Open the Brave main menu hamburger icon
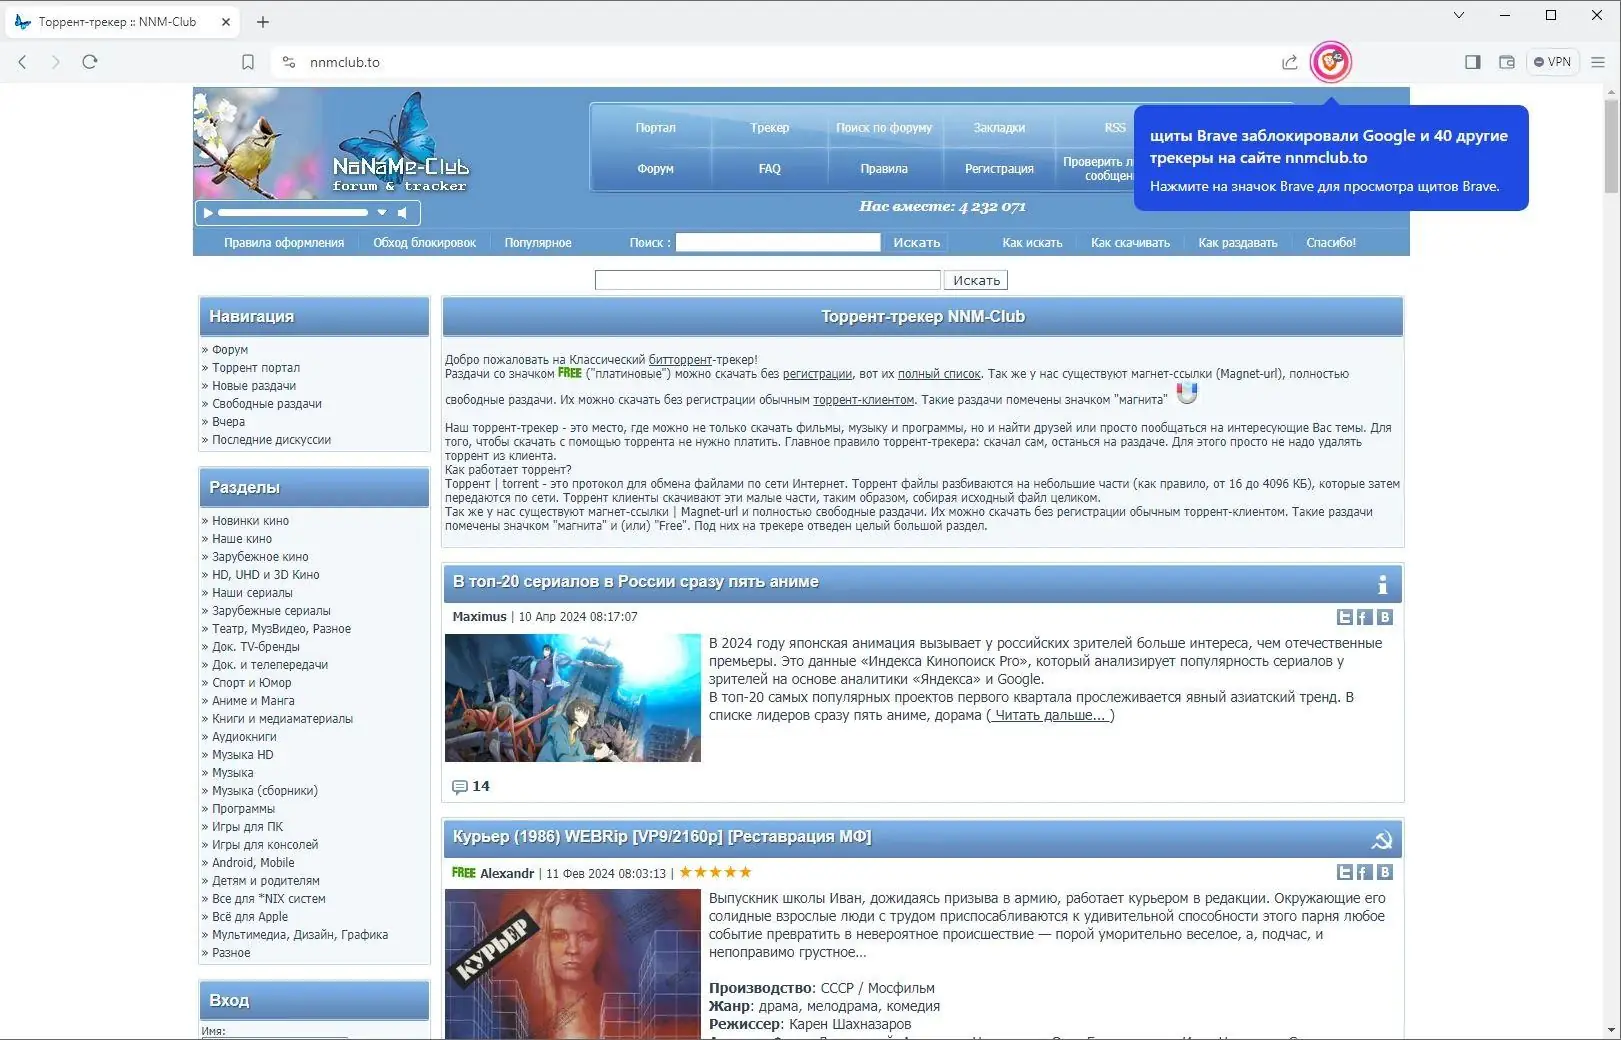Screen dimensions: 1621x1040 pos(1597,62)
